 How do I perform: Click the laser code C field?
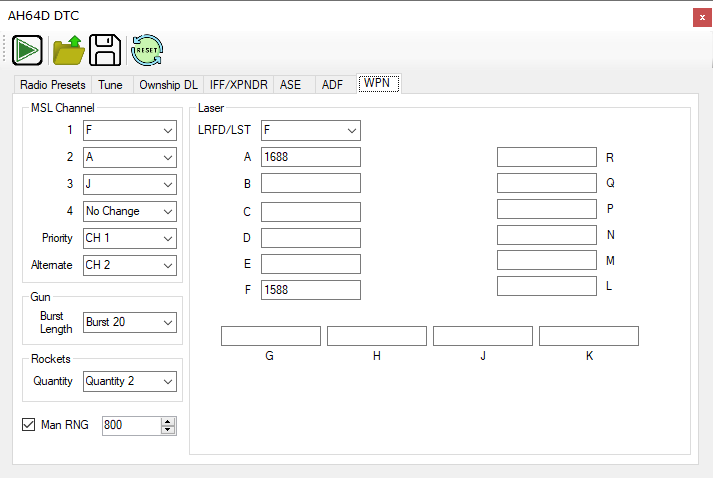pos(311,212)
